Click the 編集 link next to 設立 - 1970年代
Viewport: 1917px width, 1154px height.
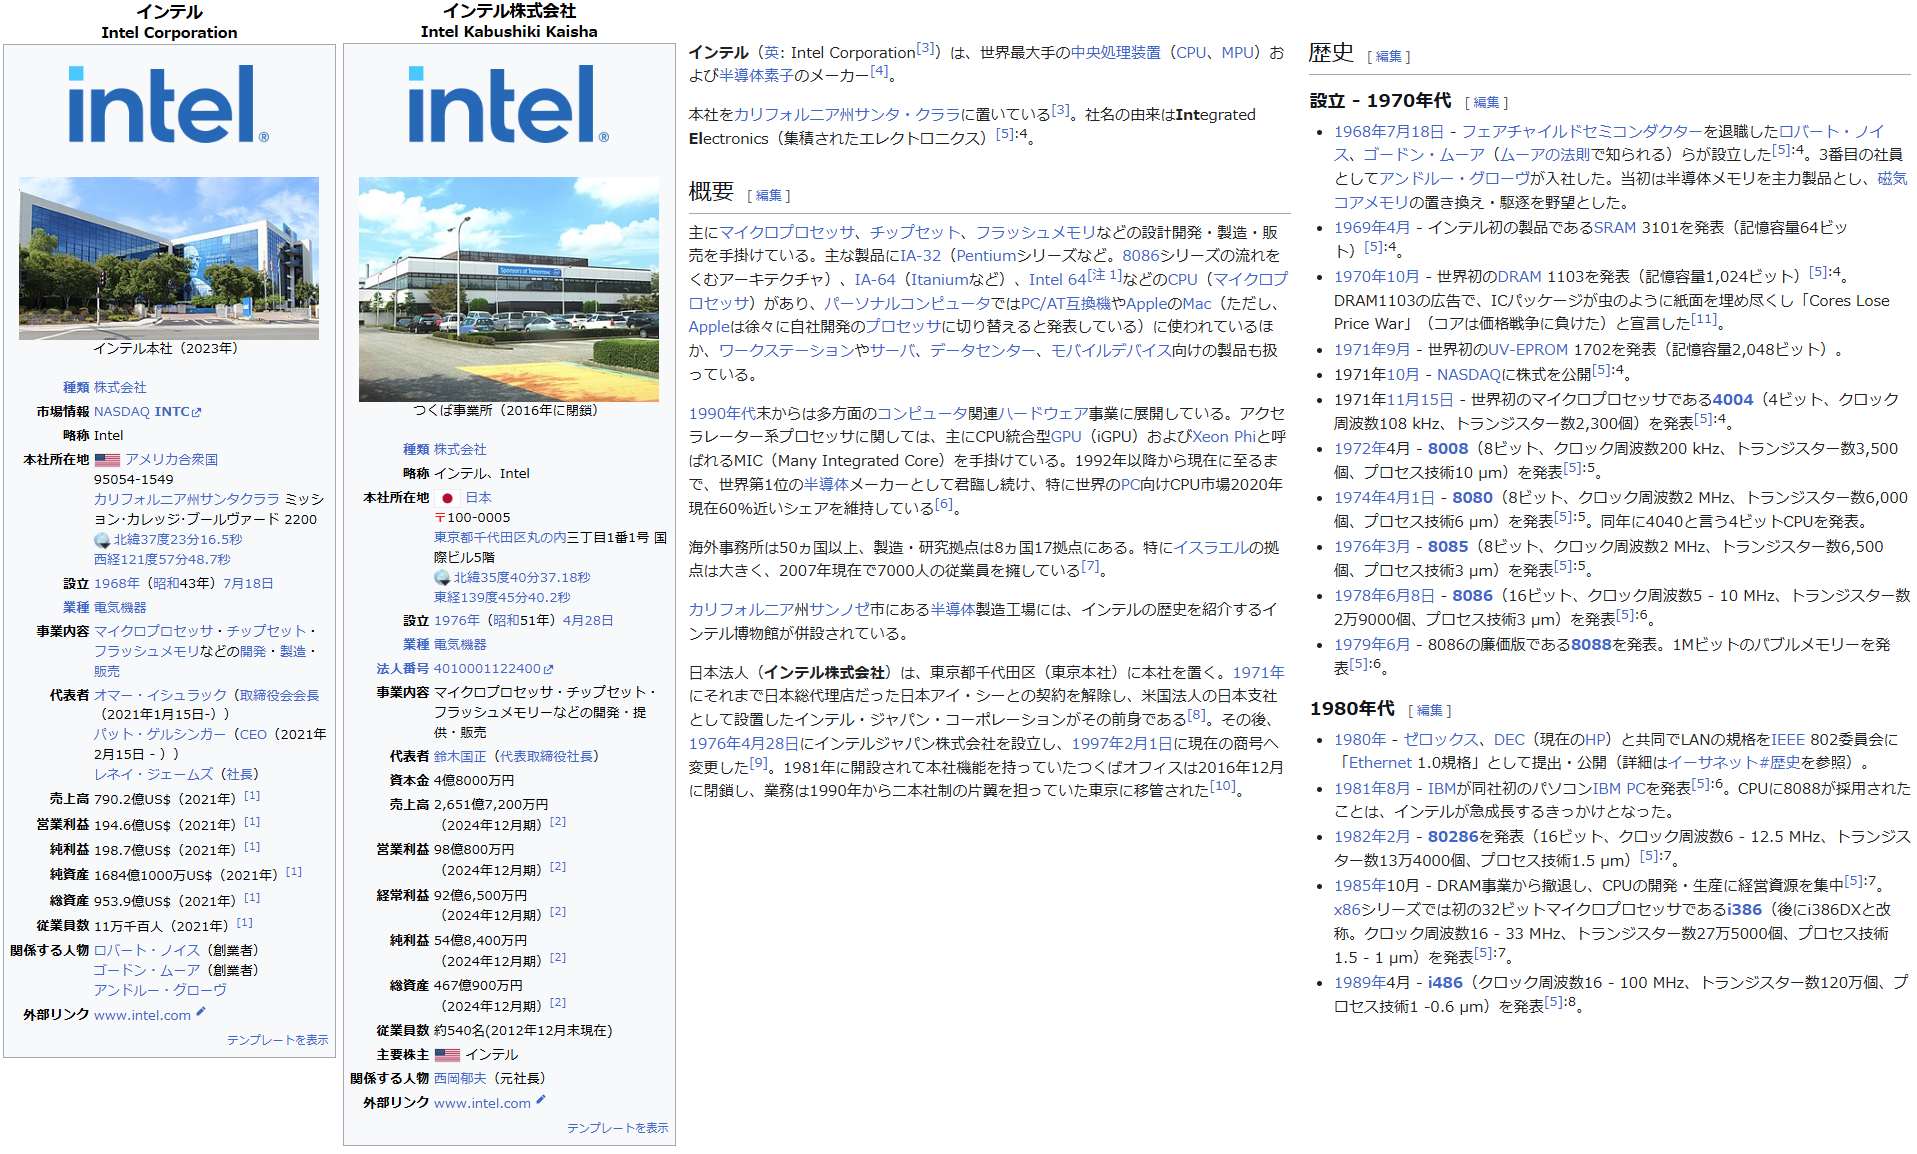click(1486, 103)
